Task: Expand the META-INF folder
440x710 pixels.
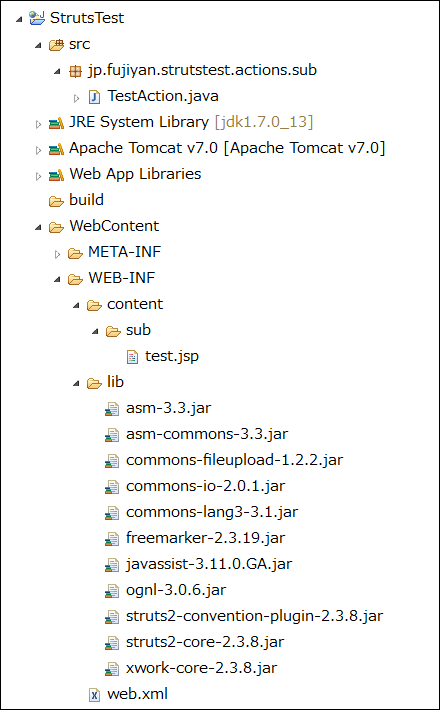Action: pyautogui.click(x=57, y=254)
